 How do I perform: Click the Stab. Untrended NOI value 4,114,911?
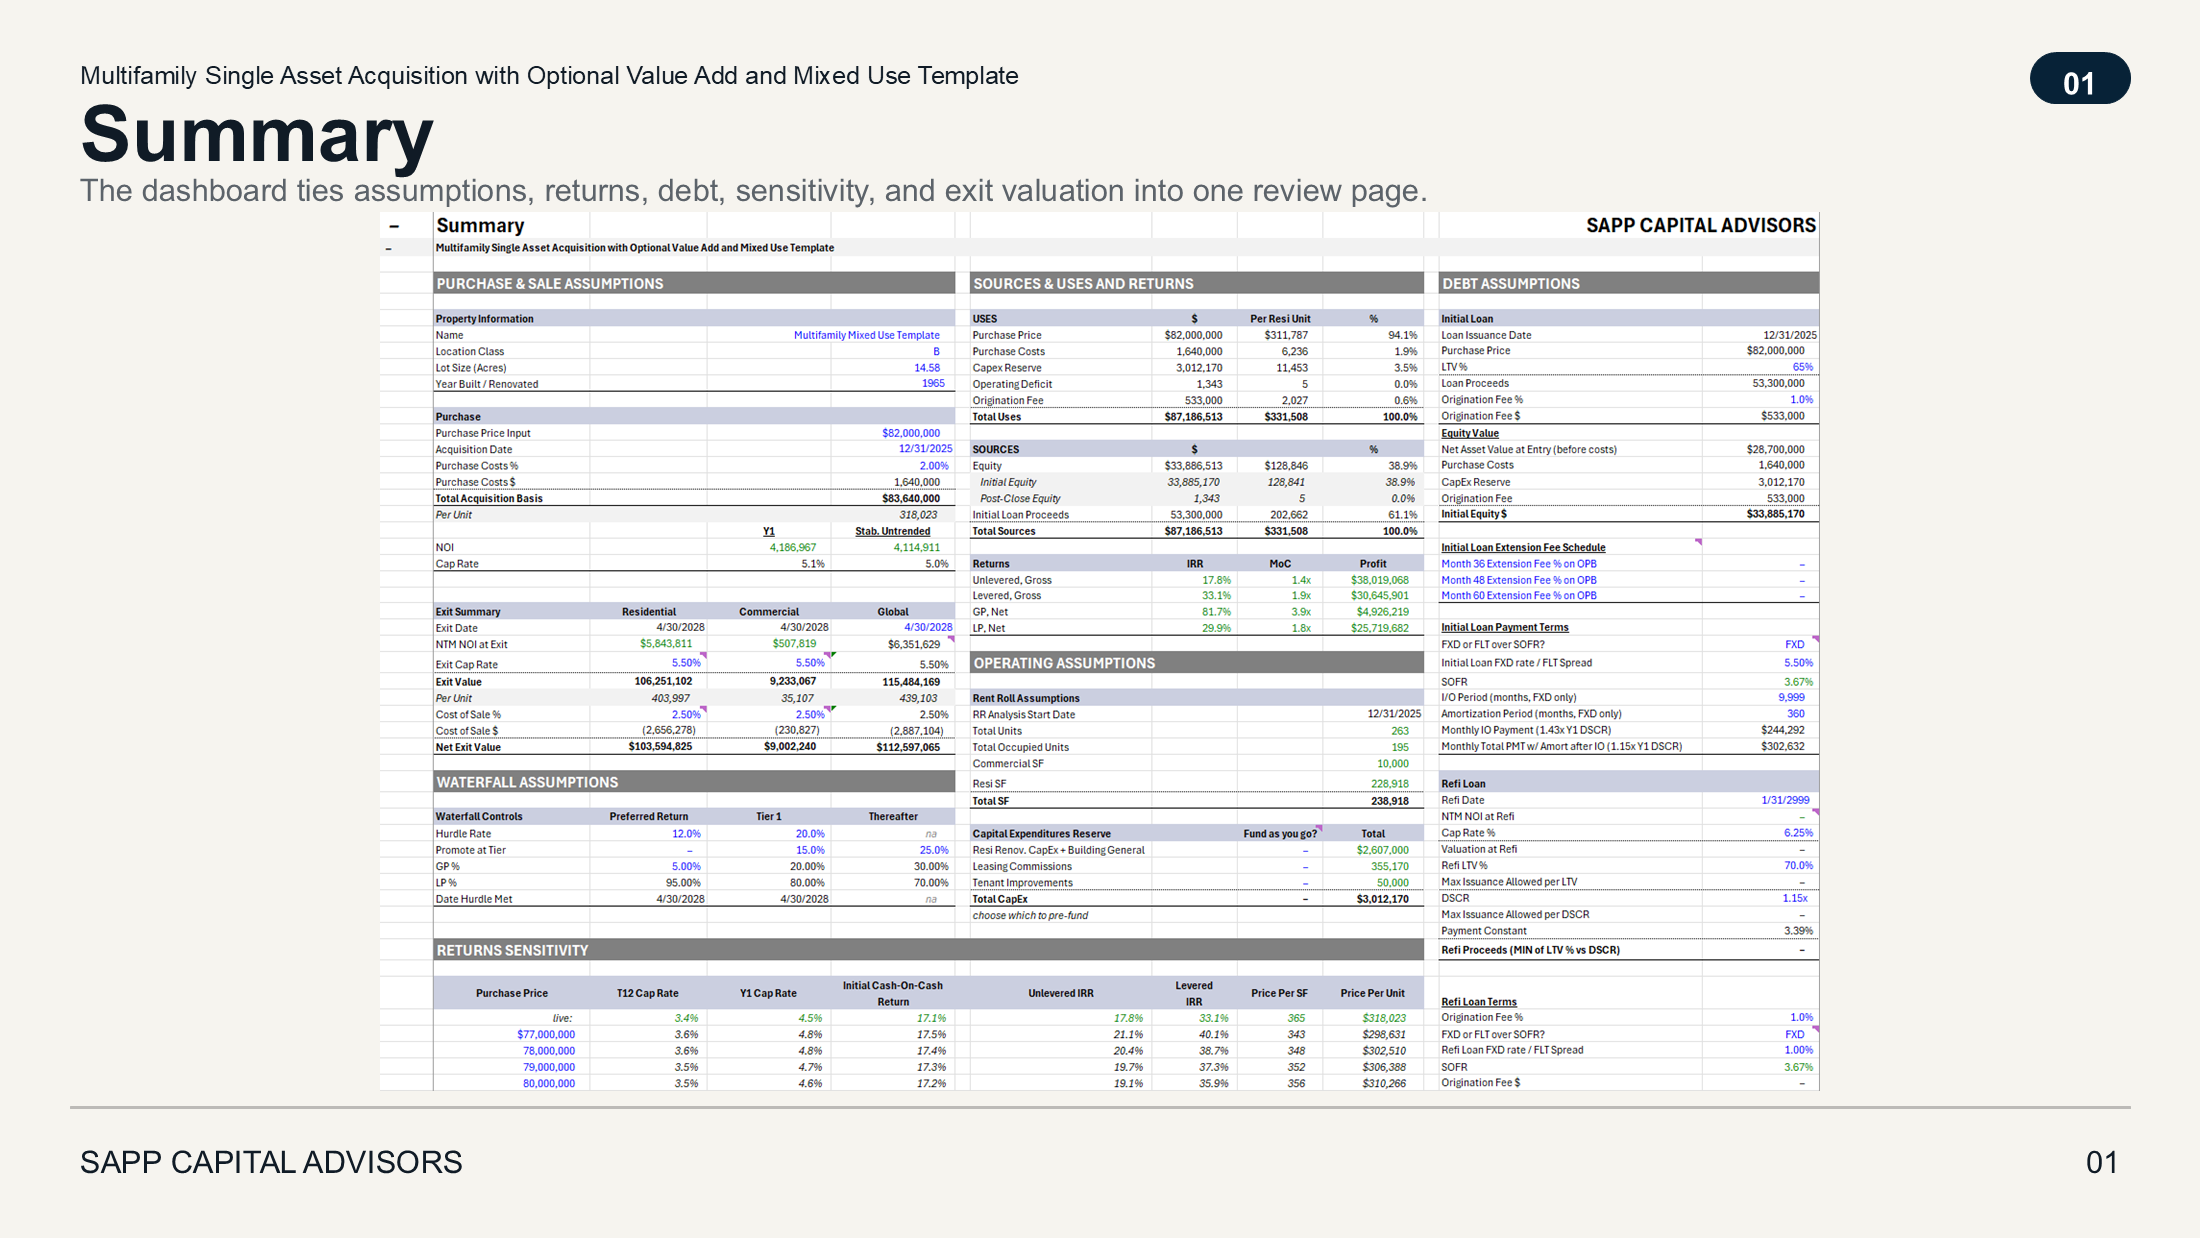(917, 547)
